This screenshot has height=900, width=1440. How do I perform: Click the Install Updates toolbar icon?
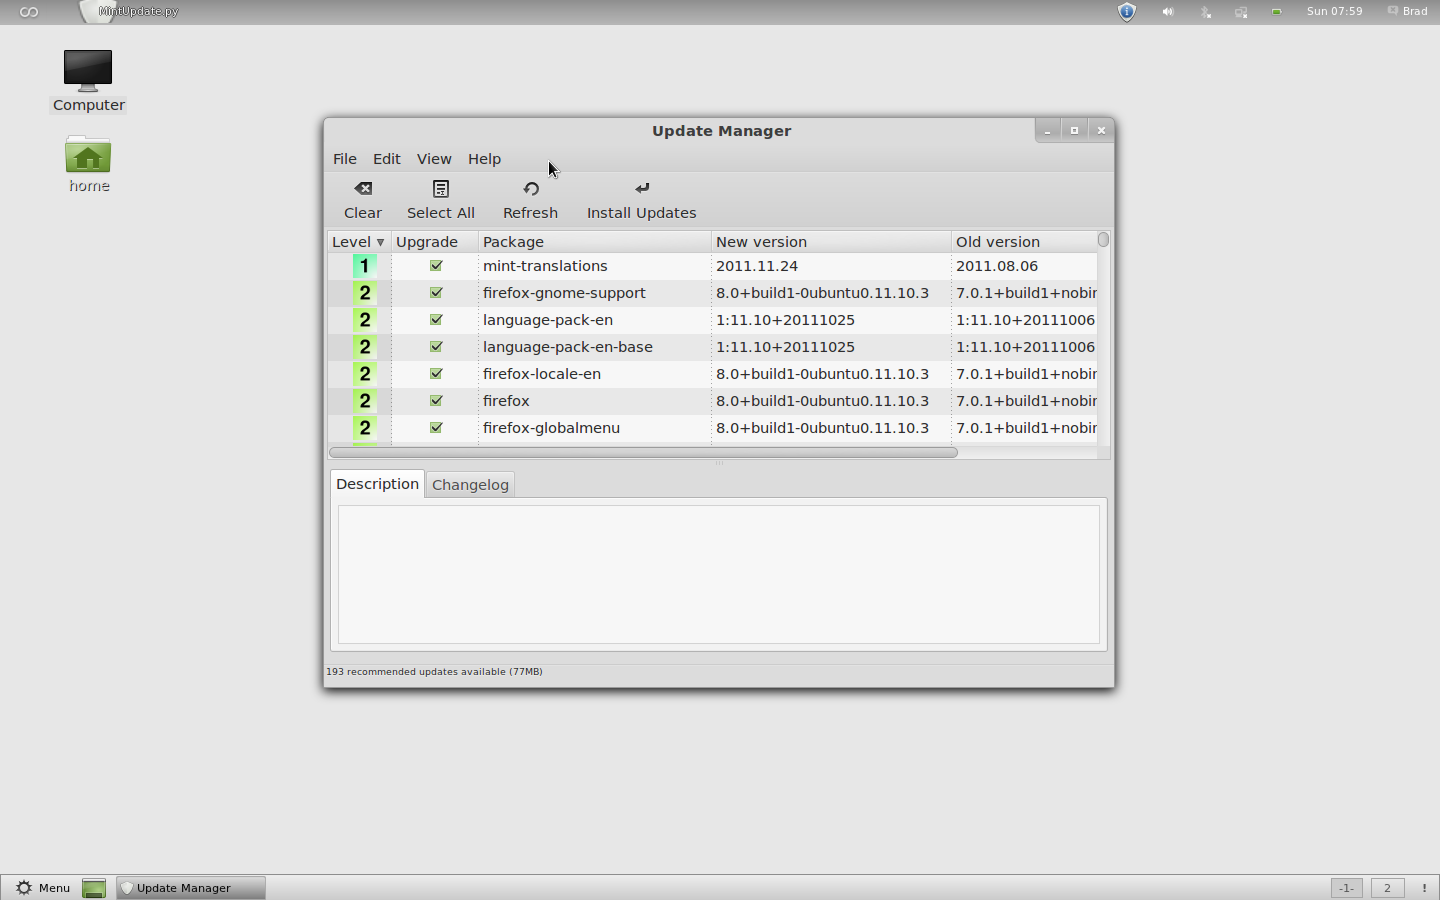click(x=642, y=188)
